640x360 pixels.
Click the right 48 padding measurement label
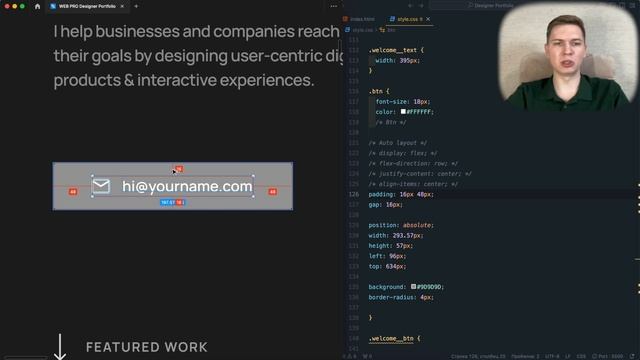click(x=272, y=191)
